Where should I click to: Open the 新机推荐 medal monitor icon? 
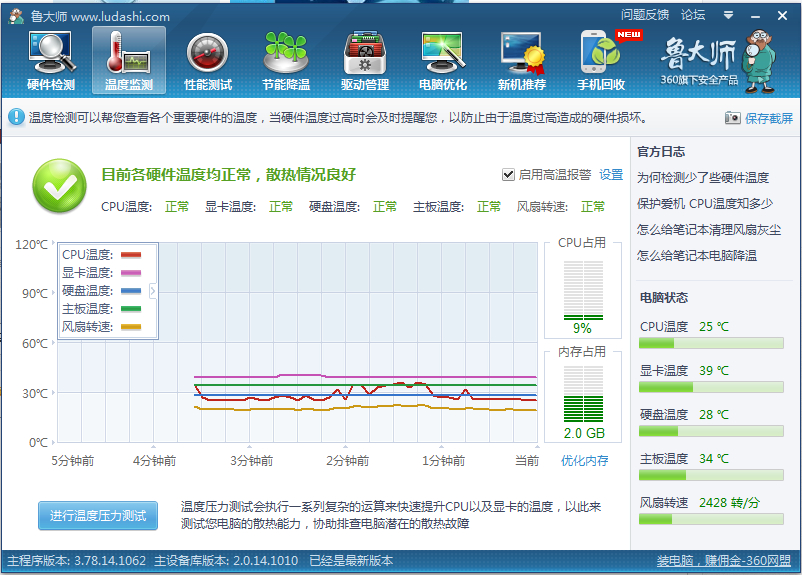(x=522, y=60)
